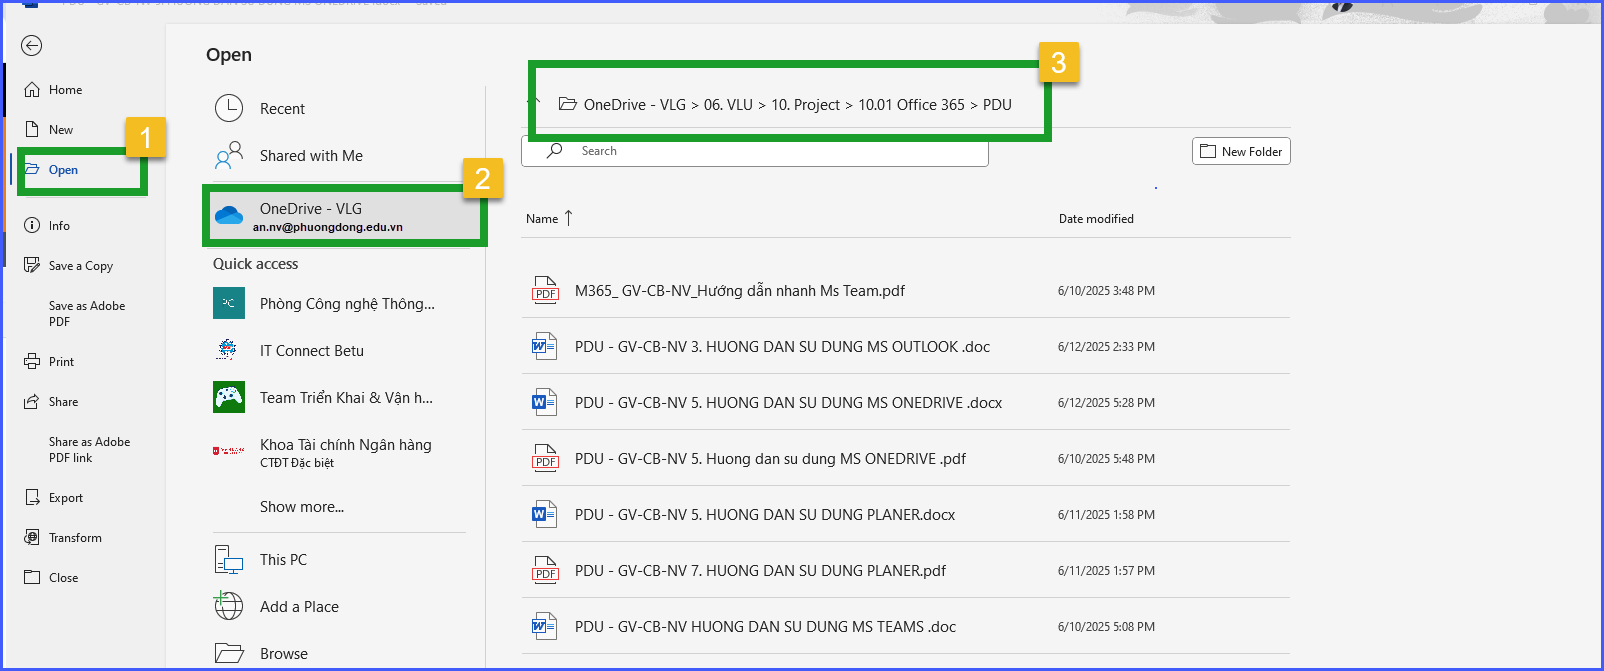Click the Save a Copy icon
Viewport: 1604px width, 671px height.
click(x=32, y=265)
